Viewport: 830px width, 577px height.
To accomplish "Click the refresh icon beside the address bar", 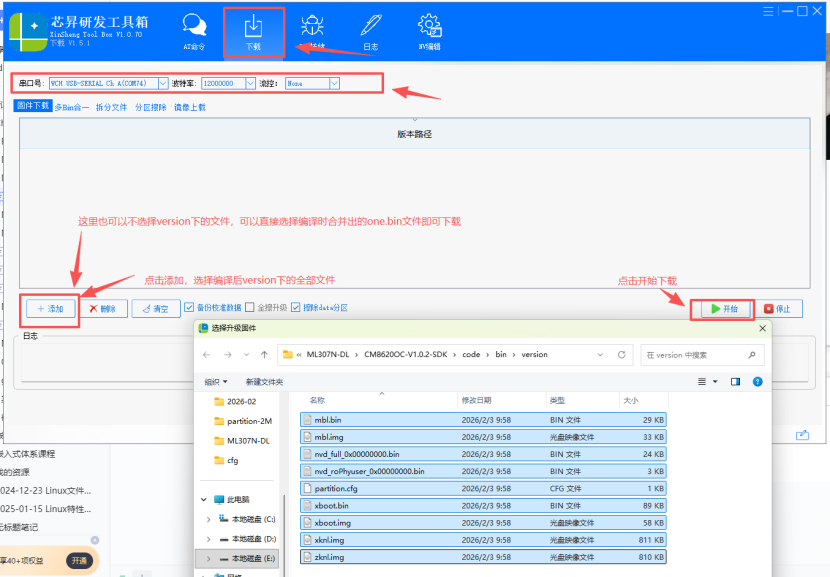I will (621, 354).
